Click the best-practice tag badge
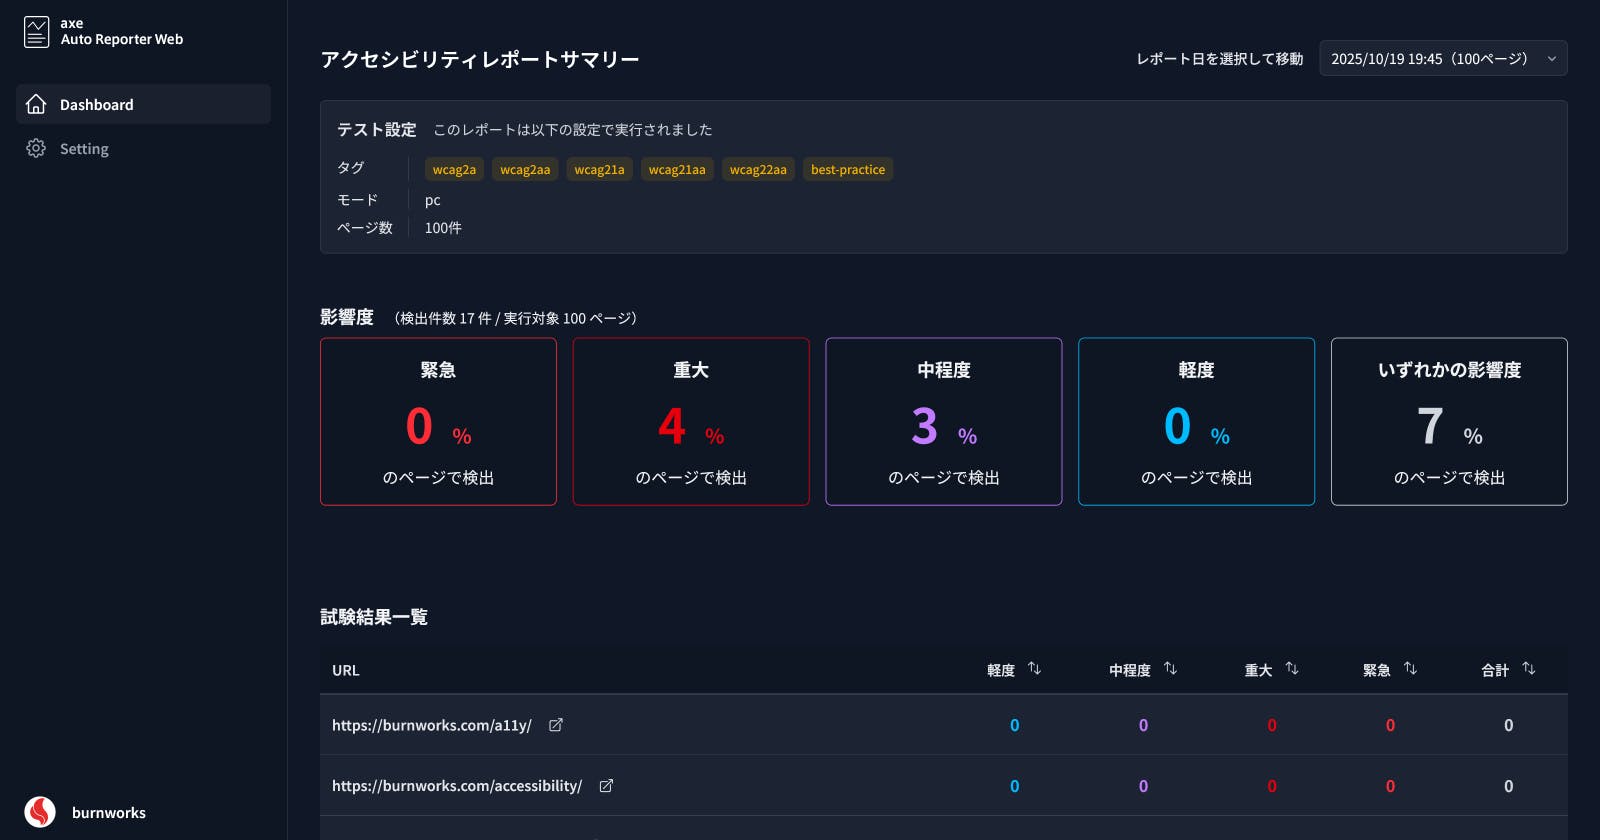This screenshot has width=1600, height=840. tap(848, 169)
